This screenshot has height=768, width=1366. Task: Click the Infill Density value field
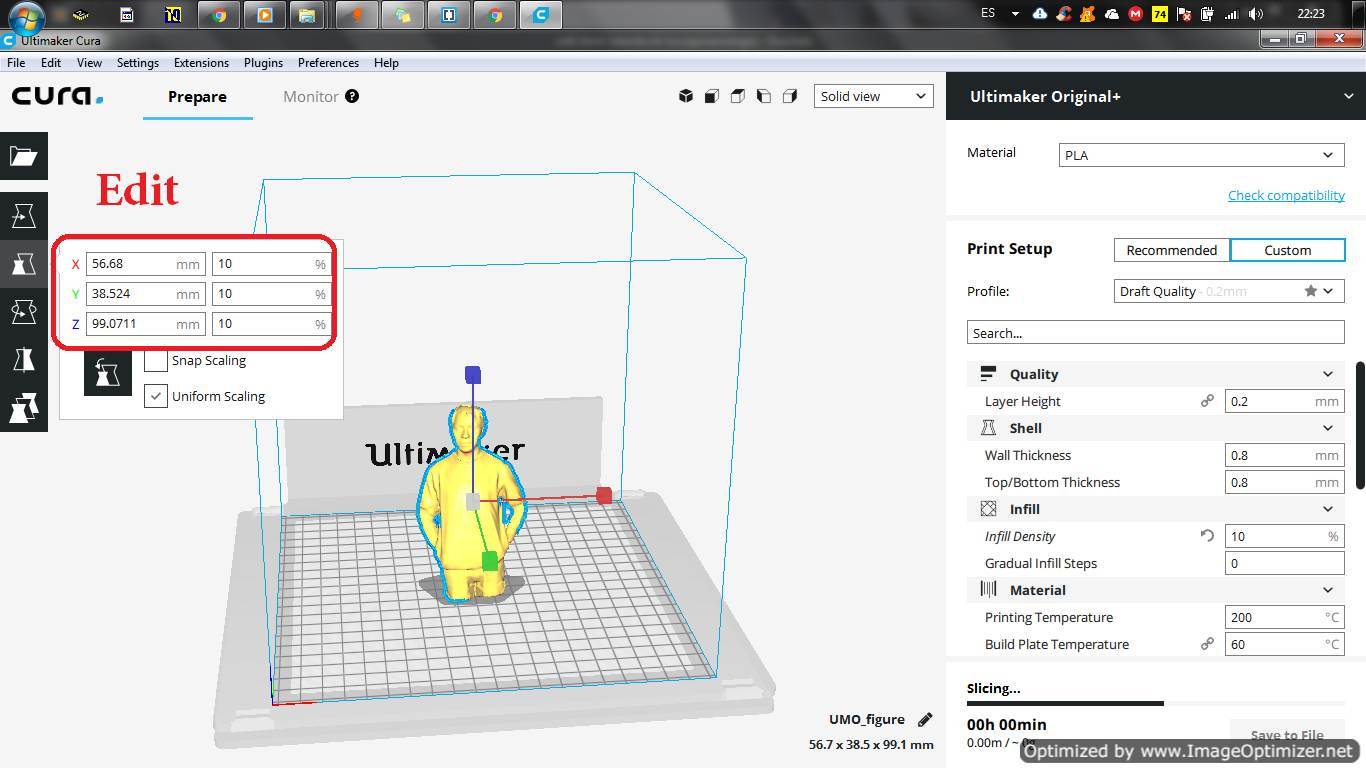pos(1284,536)
